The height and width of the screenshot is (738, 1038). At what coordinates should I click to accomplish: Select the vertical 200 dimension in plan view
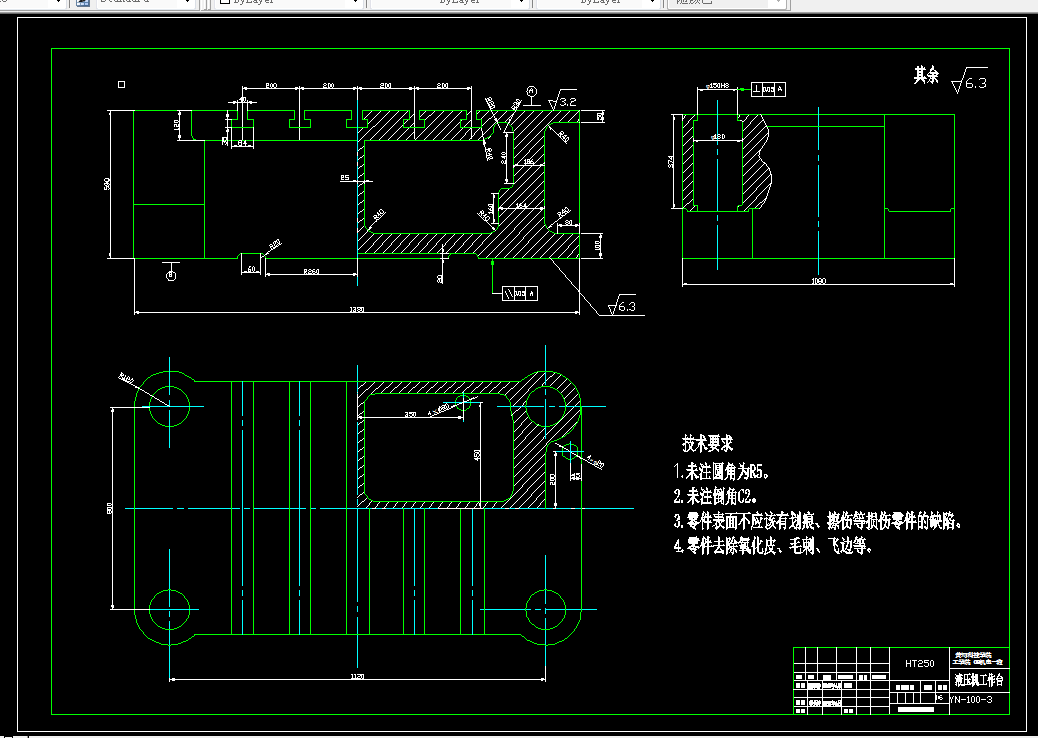pyautogui.click(x=553, y=479)
